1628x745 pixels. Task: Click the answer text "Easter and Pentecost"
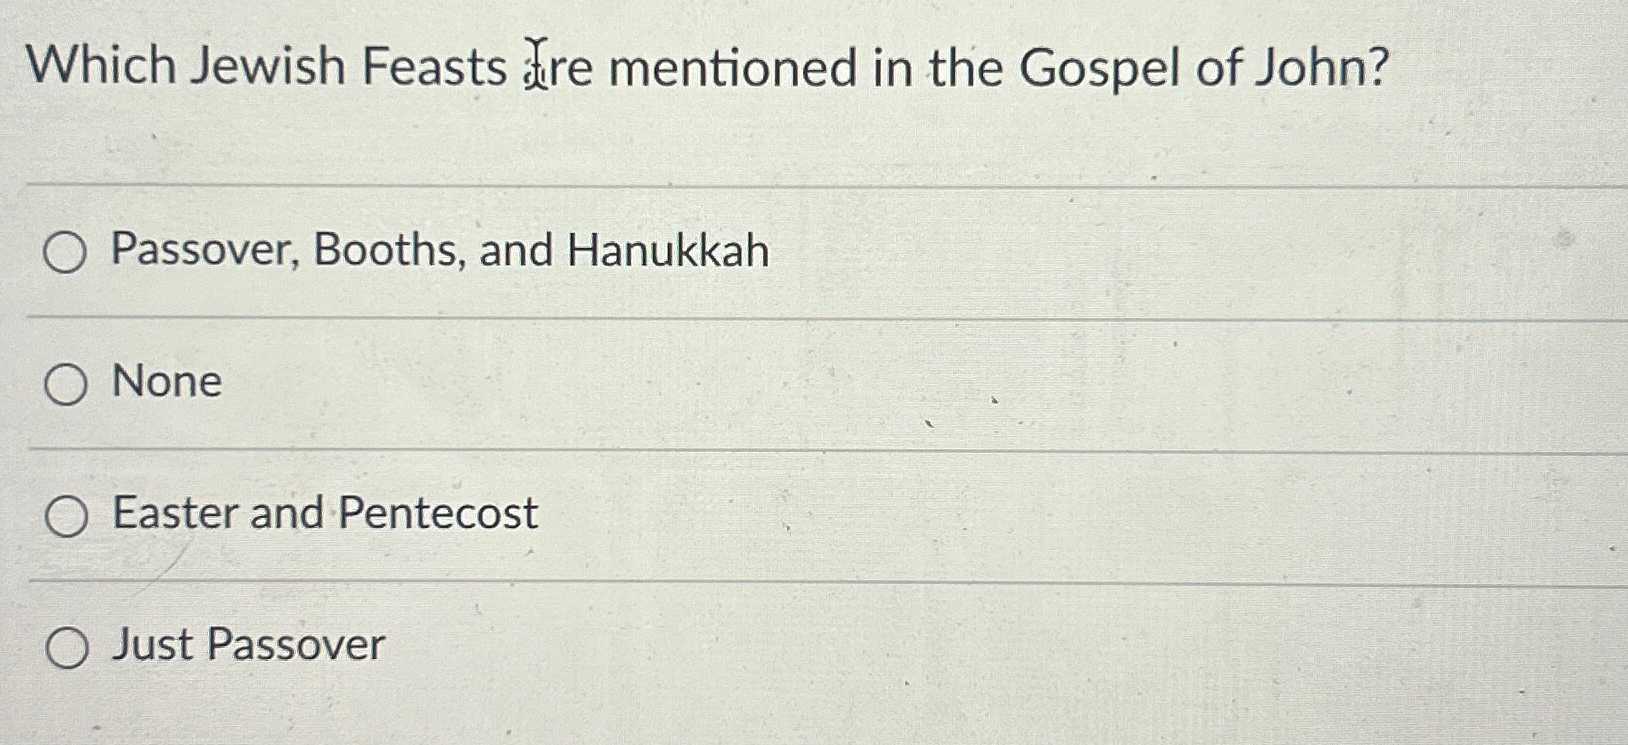(325, 515)
